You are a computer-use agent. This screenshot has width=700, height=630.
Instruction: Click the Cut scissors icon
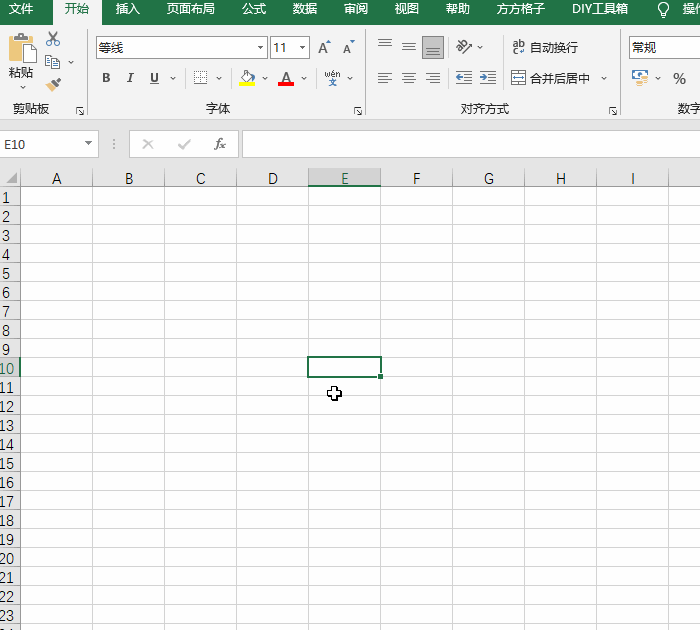tap(53, 39)
